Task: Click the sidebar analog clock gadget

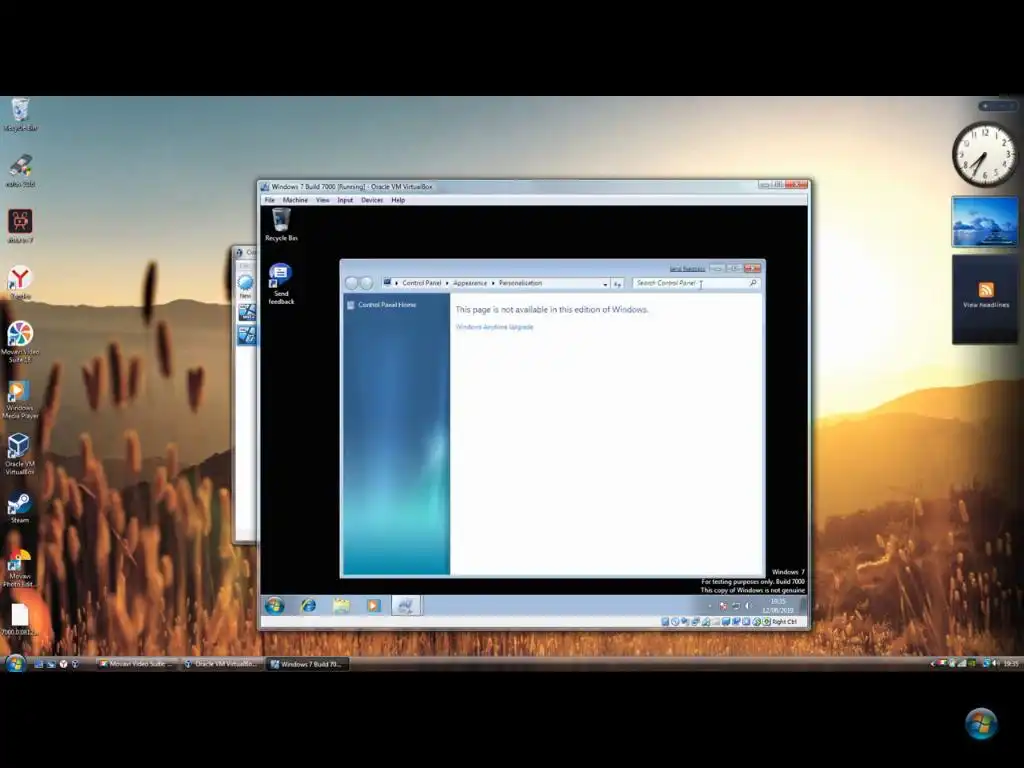Action: pos(984,154)
